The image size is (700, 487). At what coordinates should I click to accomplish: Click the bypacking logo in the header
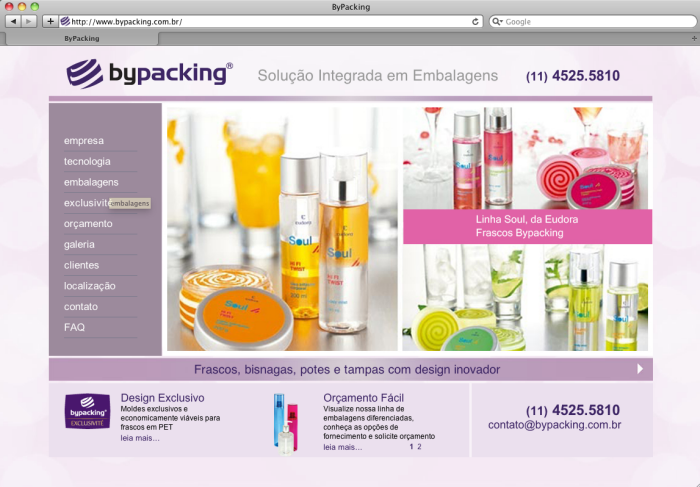point(150,73)
